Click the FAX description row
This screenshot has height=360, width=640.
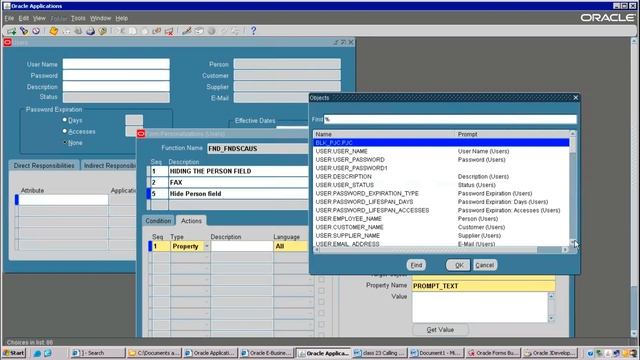coord(238,182)
